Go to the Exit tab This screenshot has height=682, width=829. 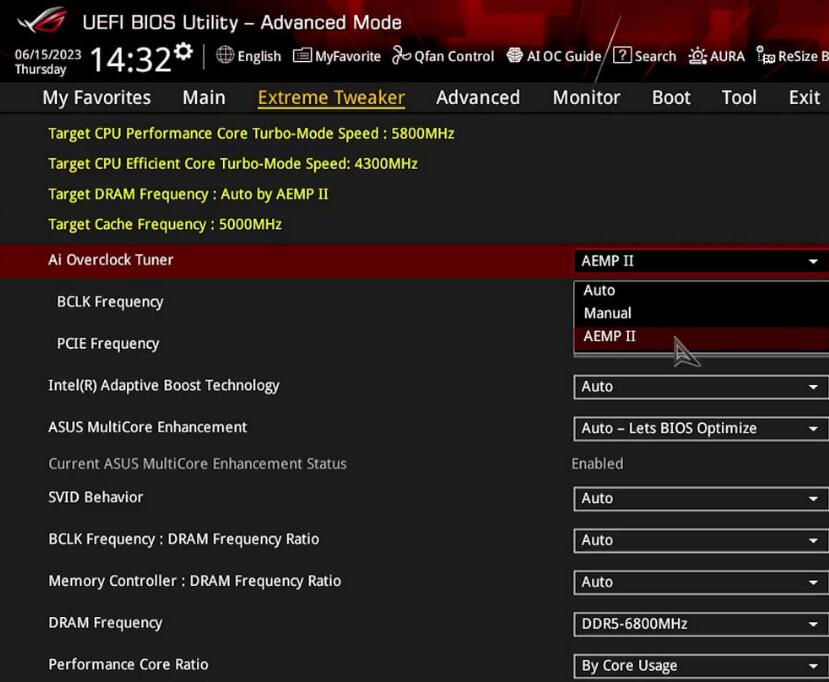[805, 98]
